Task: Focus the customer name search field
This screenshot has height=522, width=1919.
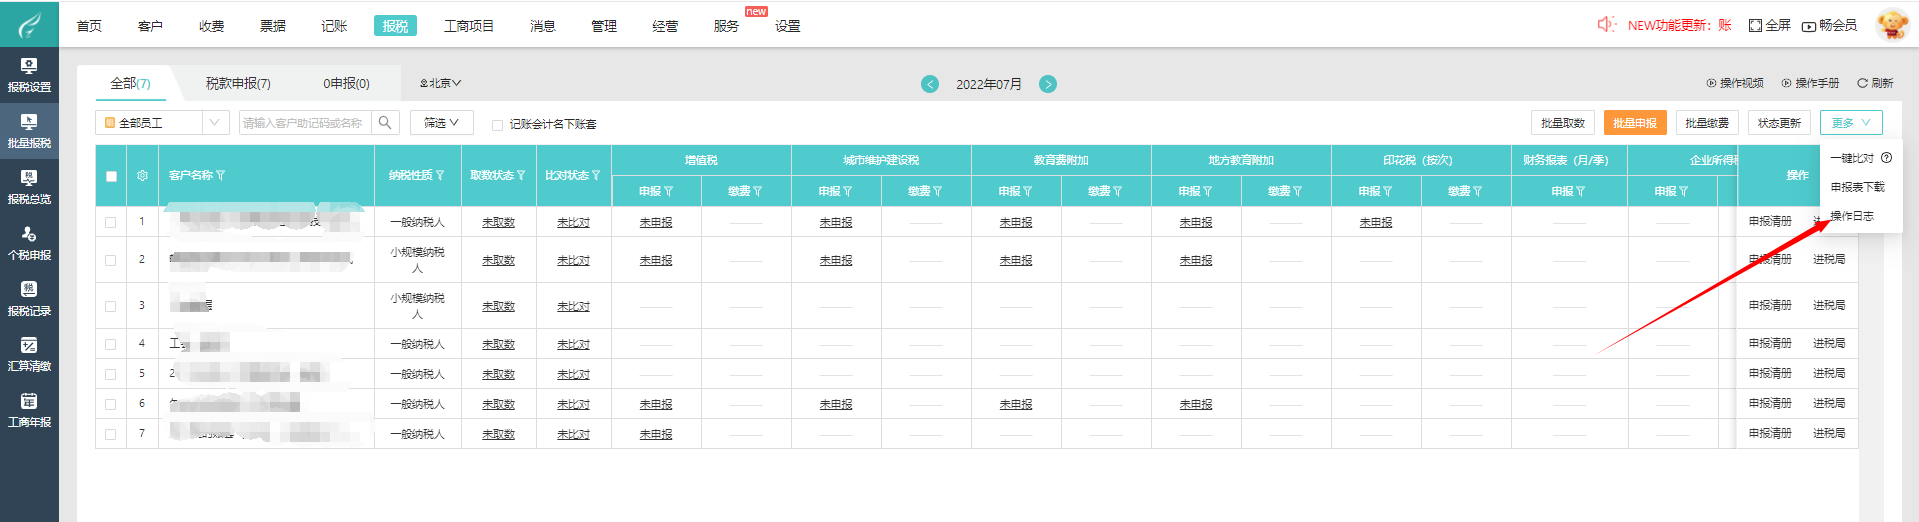Action: click(305, 123)
